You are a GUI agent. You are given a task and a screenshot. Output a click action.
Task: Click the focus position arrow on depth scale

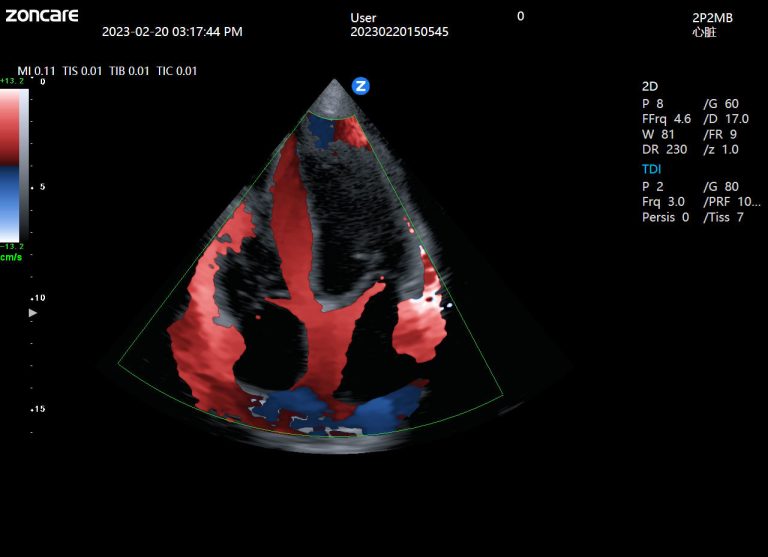pos(33,313)
